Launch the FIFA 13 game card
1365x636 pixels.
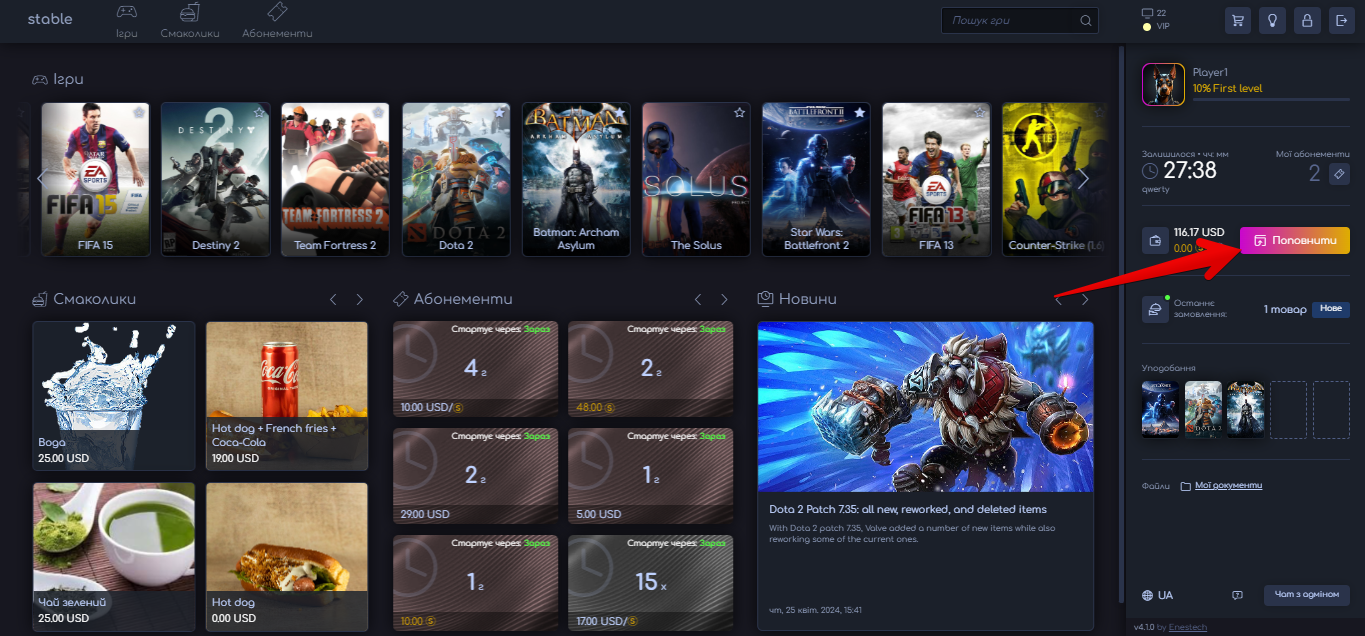[x=936, y=179]
